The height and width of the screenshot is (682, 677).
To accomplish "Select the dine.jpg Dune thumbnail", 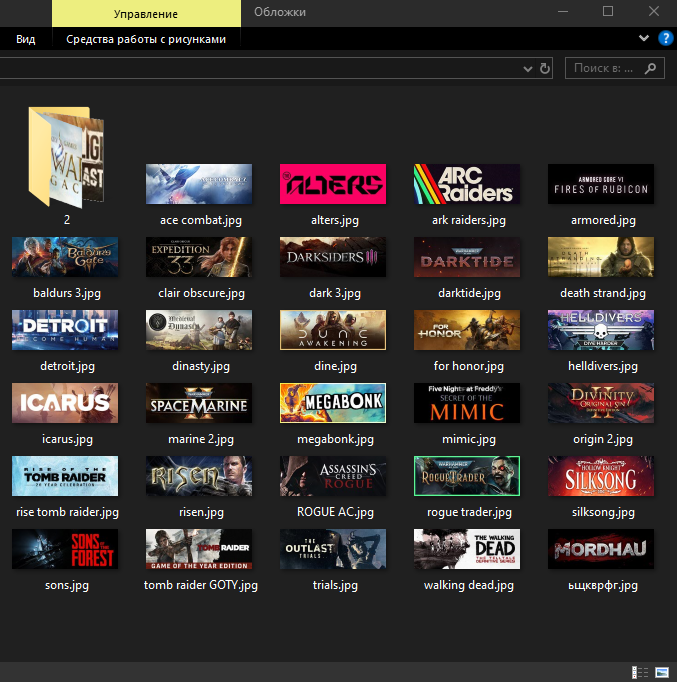I will click(x=333, y=330).
